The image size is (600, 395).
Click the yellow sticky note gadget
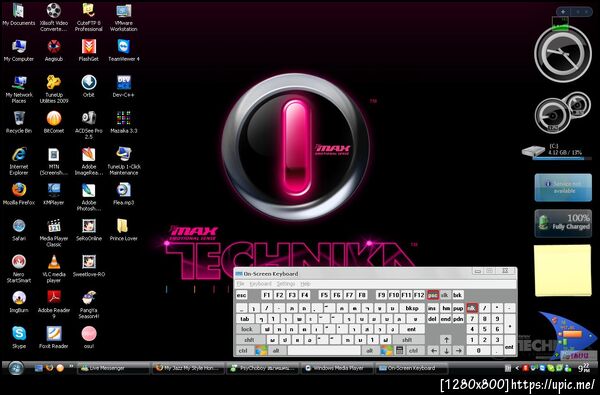[x=562, y=270]
